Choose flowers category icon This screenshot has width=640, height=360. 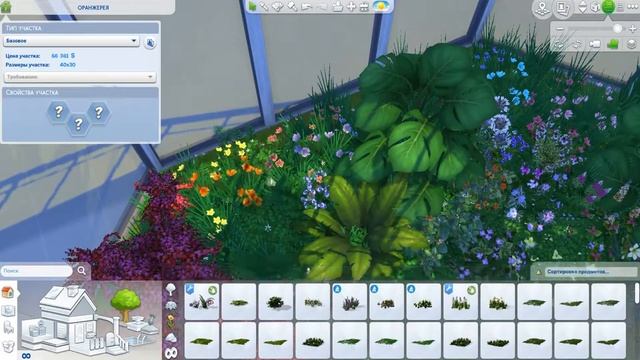pos(171,321)
